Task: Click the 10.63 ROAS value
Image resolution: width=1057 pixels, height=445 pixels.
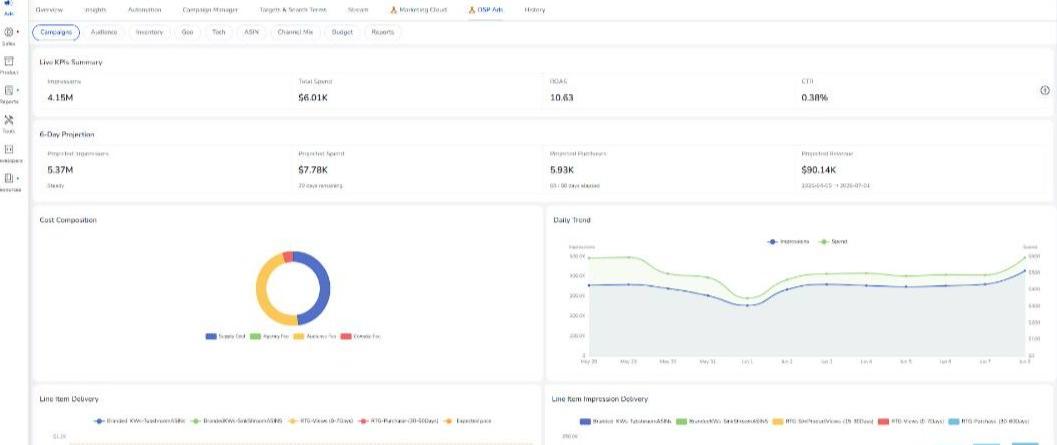Action: click(x=562, y=98)
